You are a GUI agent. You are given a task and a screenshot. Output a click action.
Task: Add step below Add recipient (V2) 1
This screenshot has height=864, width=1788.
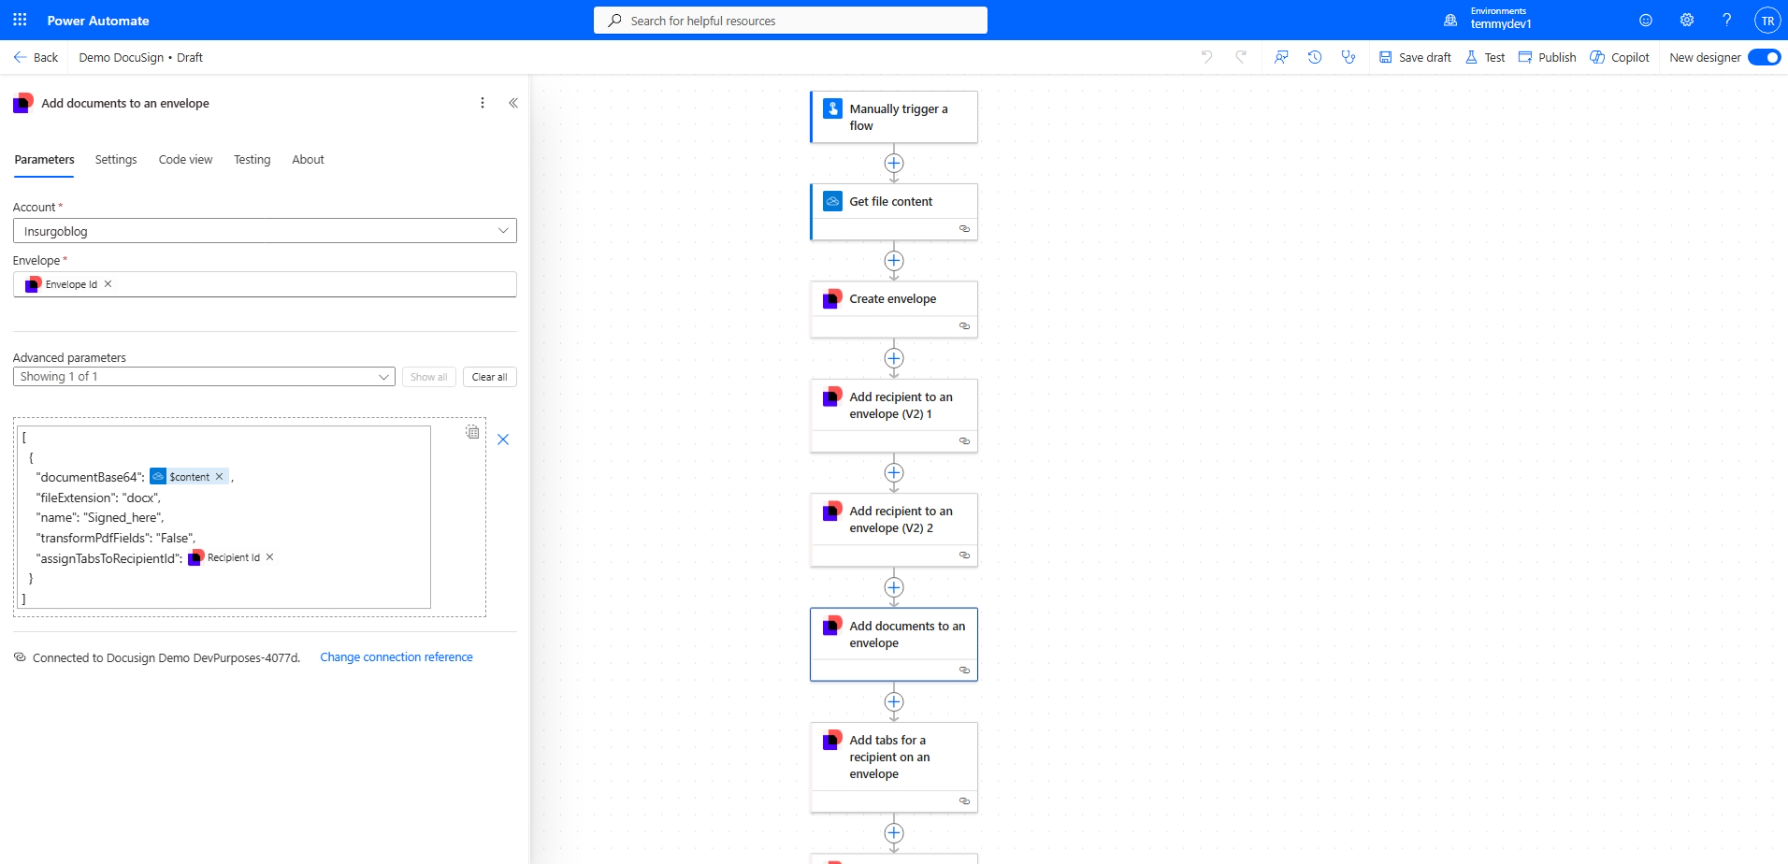tap(894, 473)
